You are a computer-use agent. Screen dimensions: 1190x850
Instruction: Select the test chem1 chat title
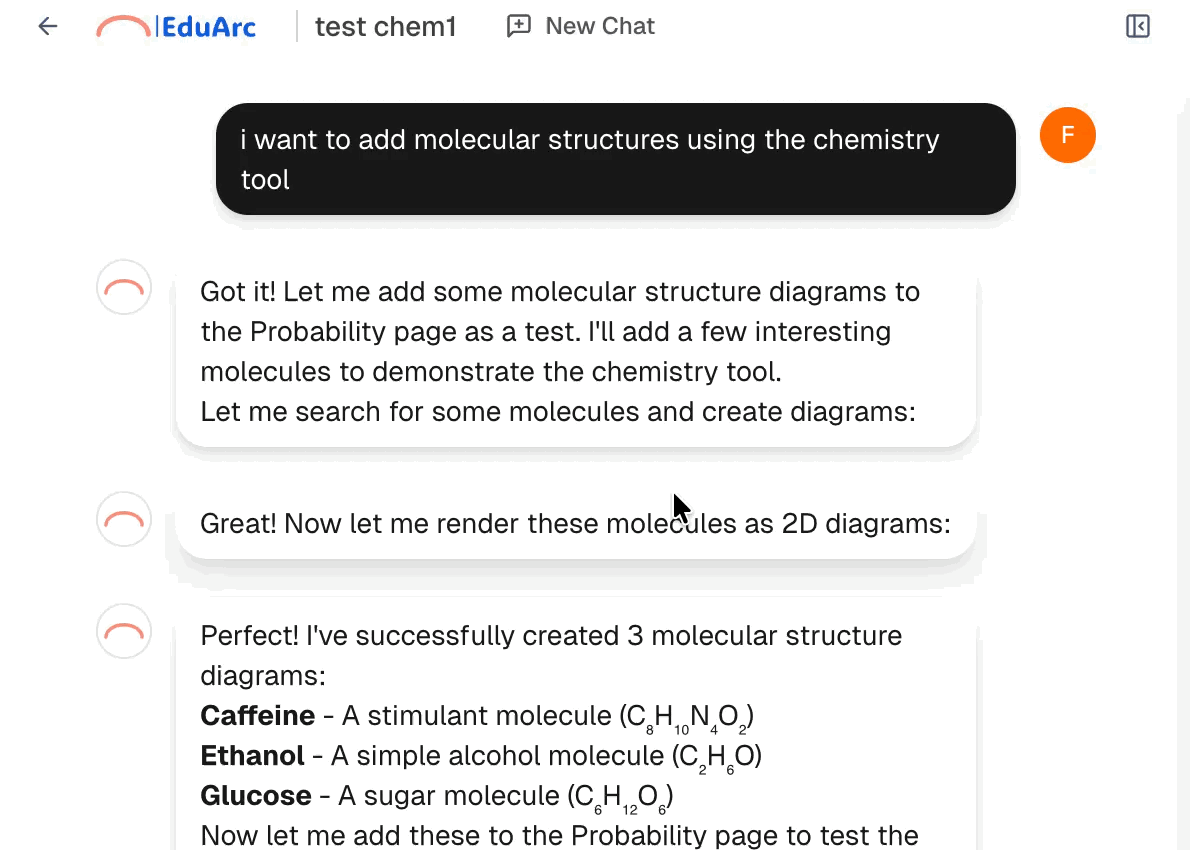tap(385, 26)
